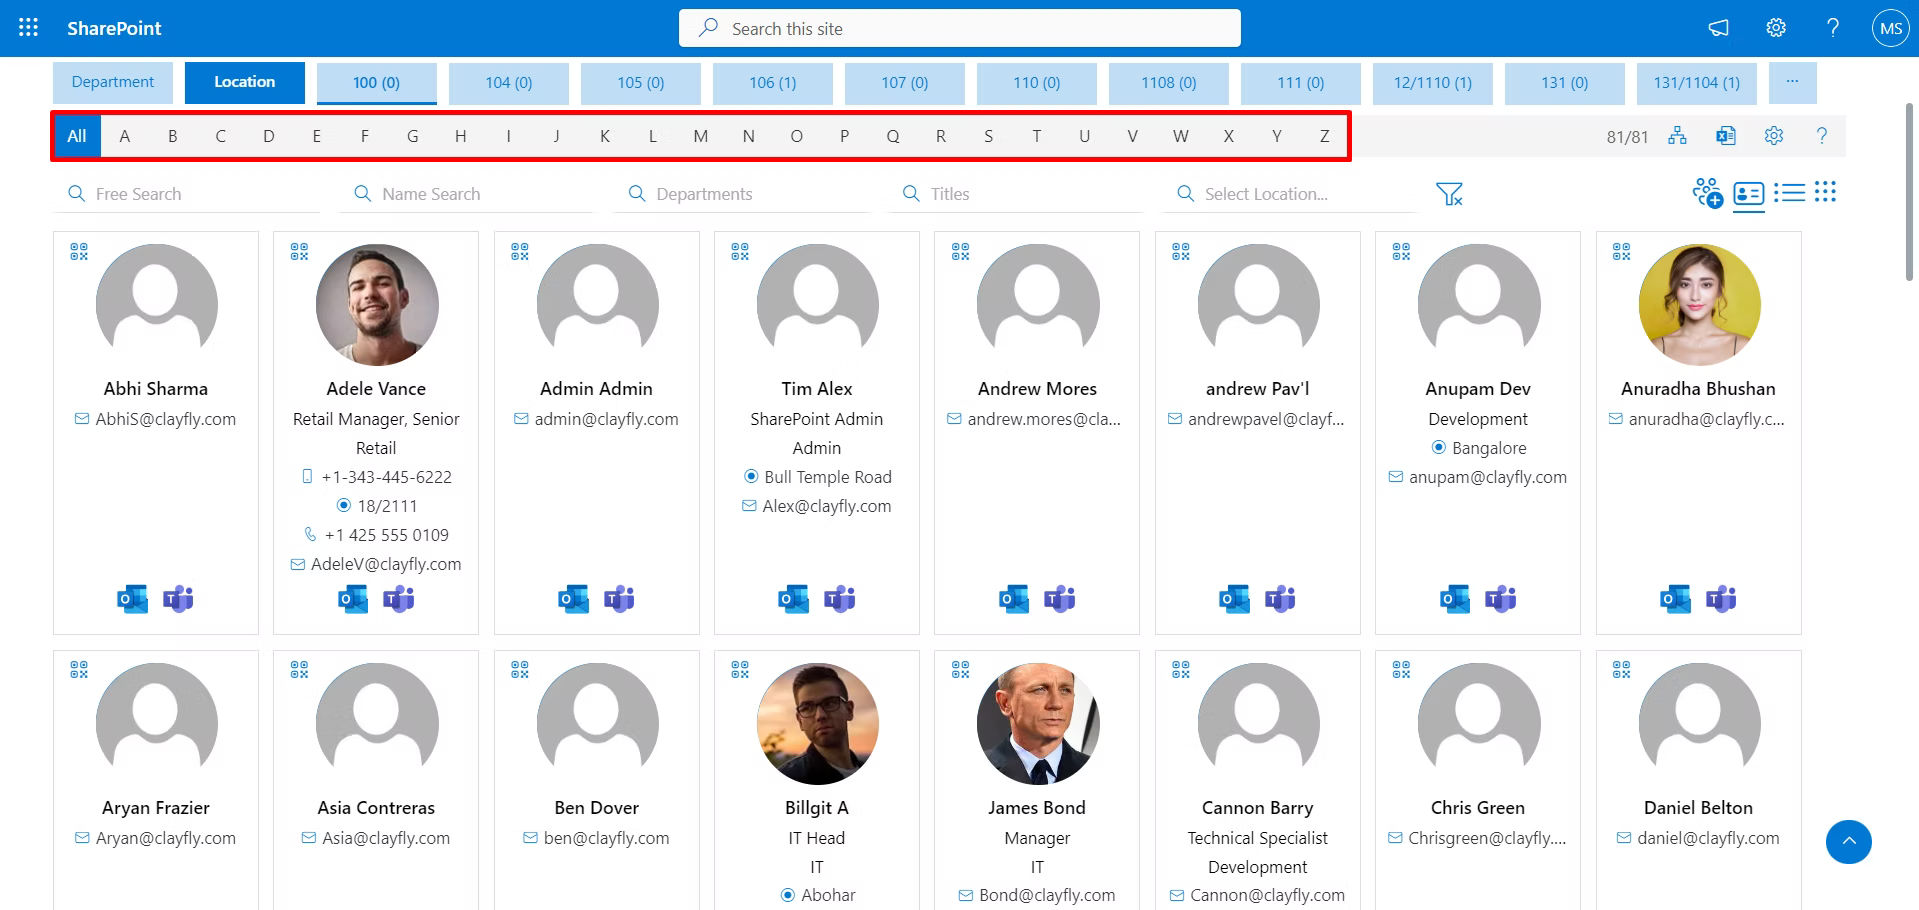Image resolution: width=1919 pixels, height=910 pixels.
Task: Open Teams chat with Adele Vance
Action: tap(399, 599)
